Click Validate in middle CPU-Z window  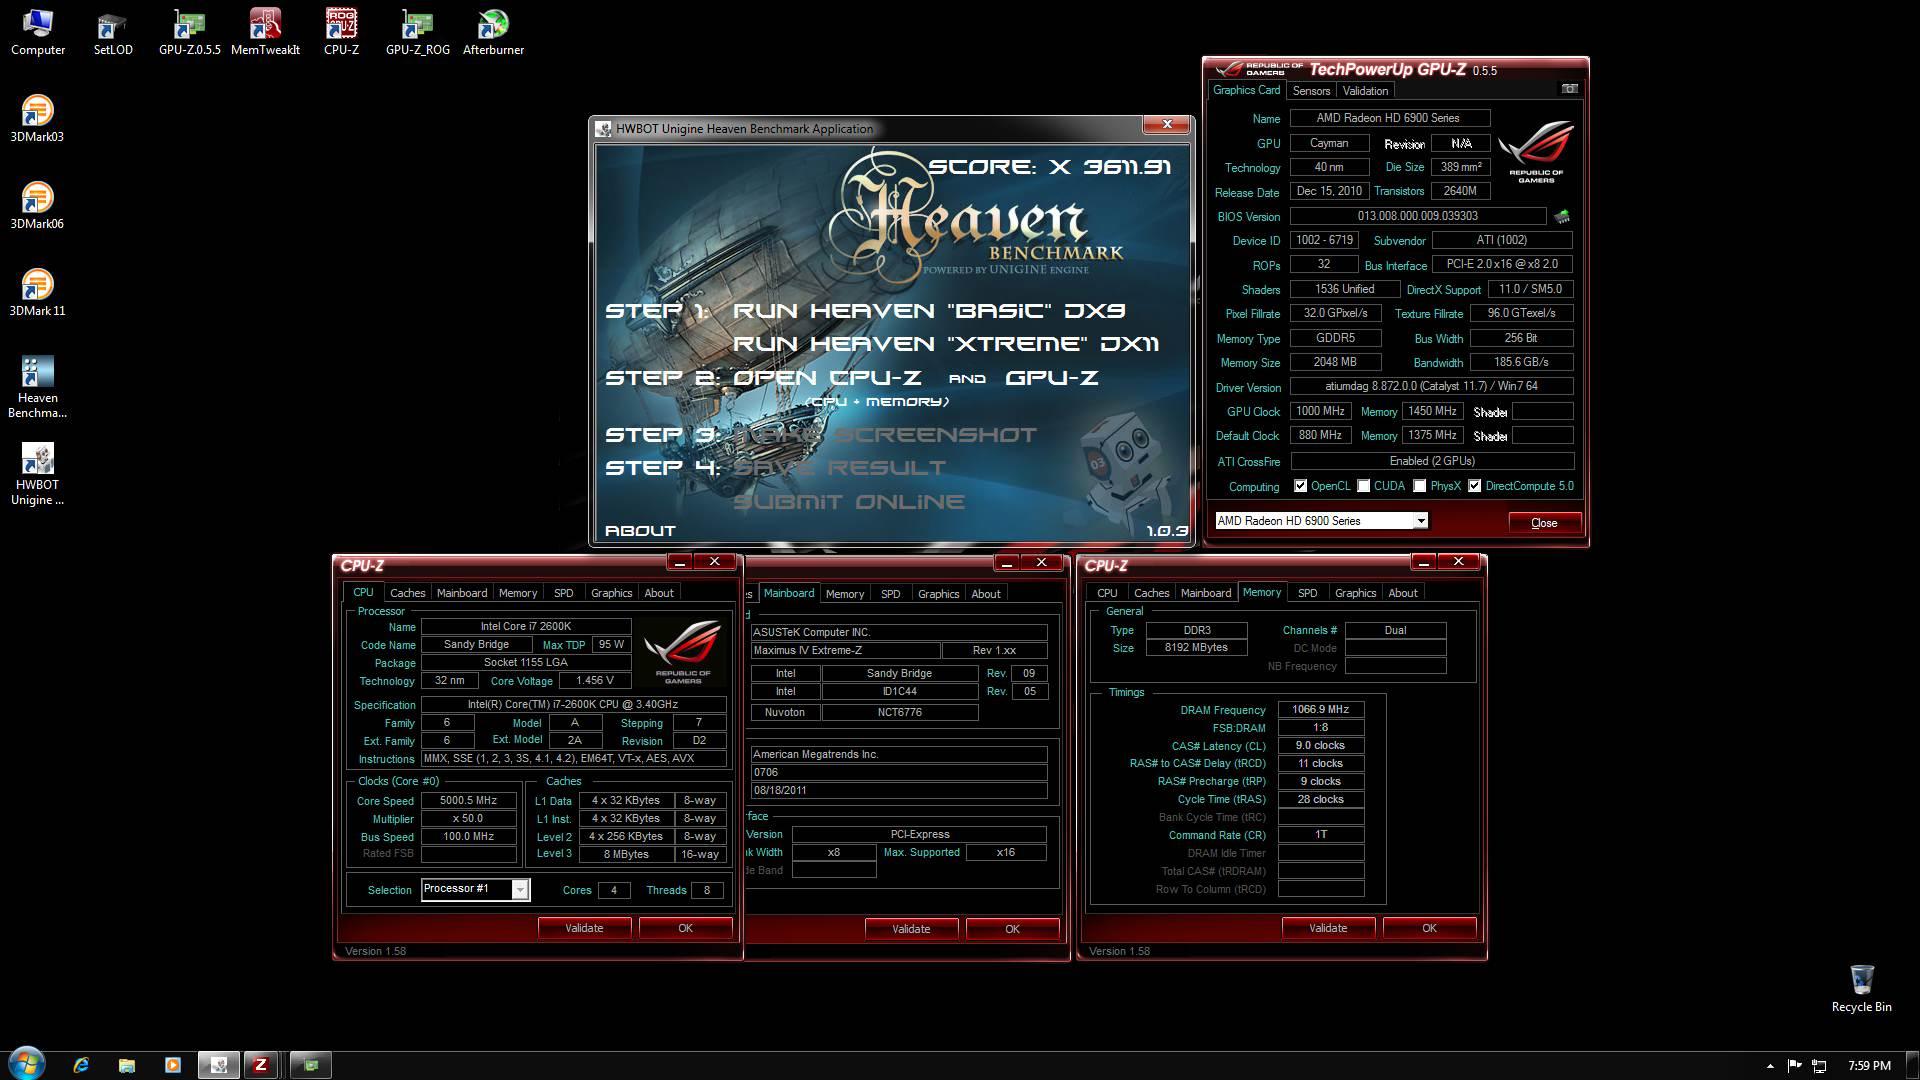[x=911, y=929]
